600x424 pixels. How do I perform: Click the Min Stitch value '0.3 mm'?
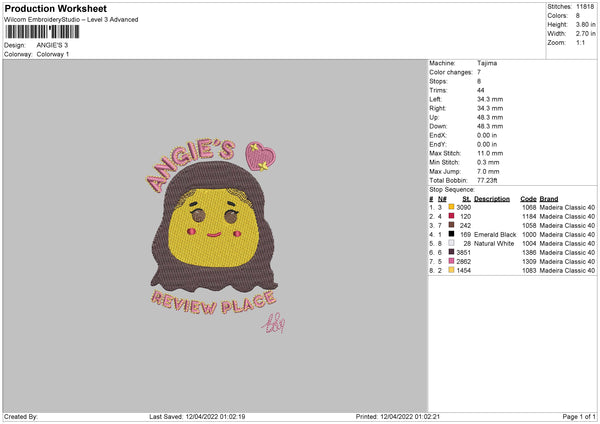(x=488, y=162)
